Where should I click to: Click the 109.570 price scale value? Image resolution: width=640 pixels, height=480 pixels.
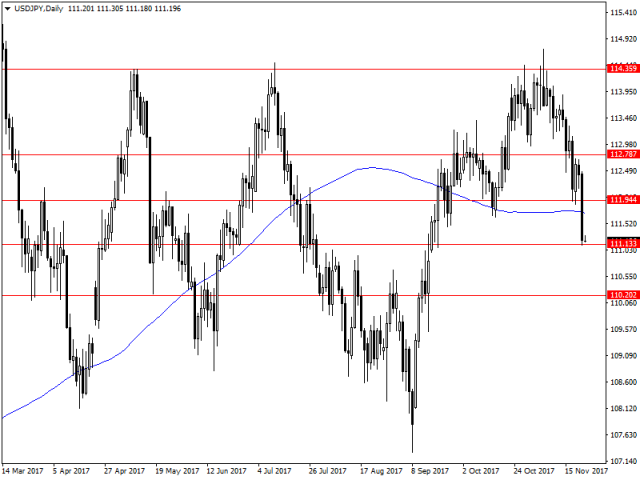click(x=623, y=329)
